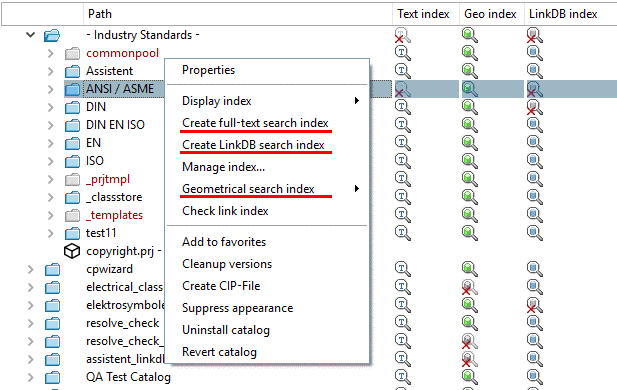Click the Geo index icon for ISO row
The width and height of the screenshot is (617, 390).
click(x=469, y=161)
